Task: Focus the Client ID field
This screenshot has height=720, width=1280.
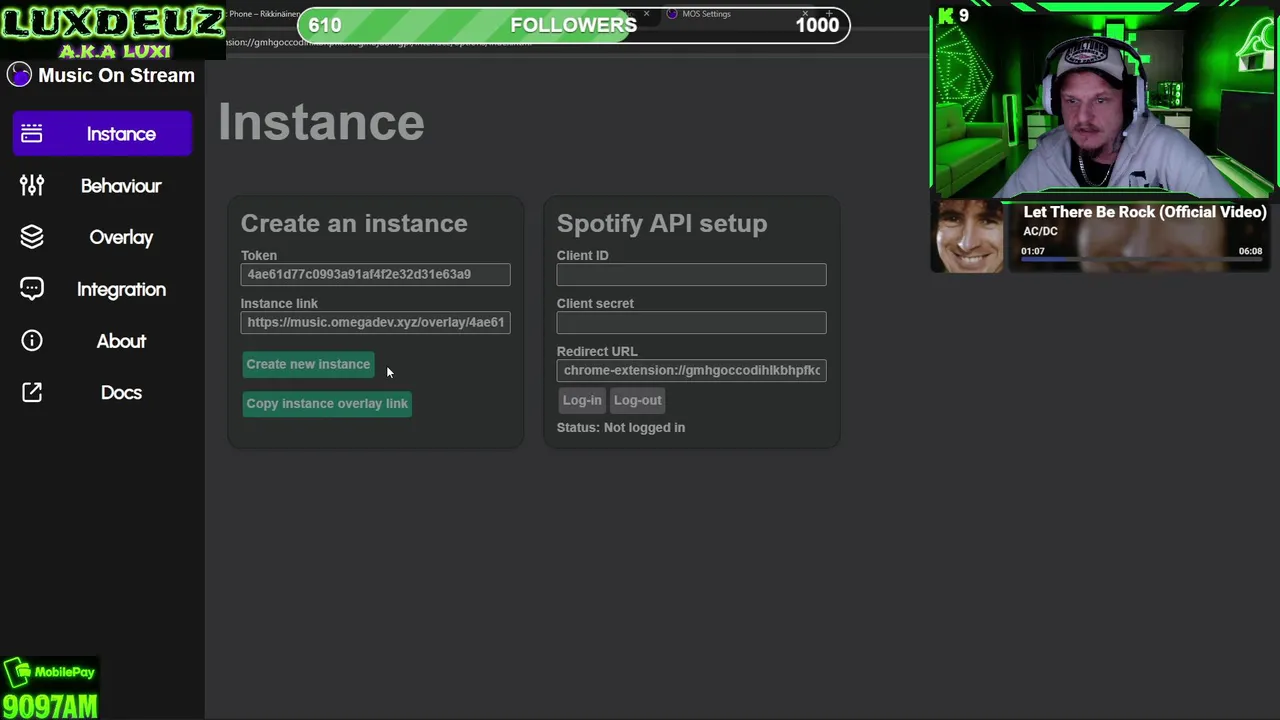Action: point(691,274)
